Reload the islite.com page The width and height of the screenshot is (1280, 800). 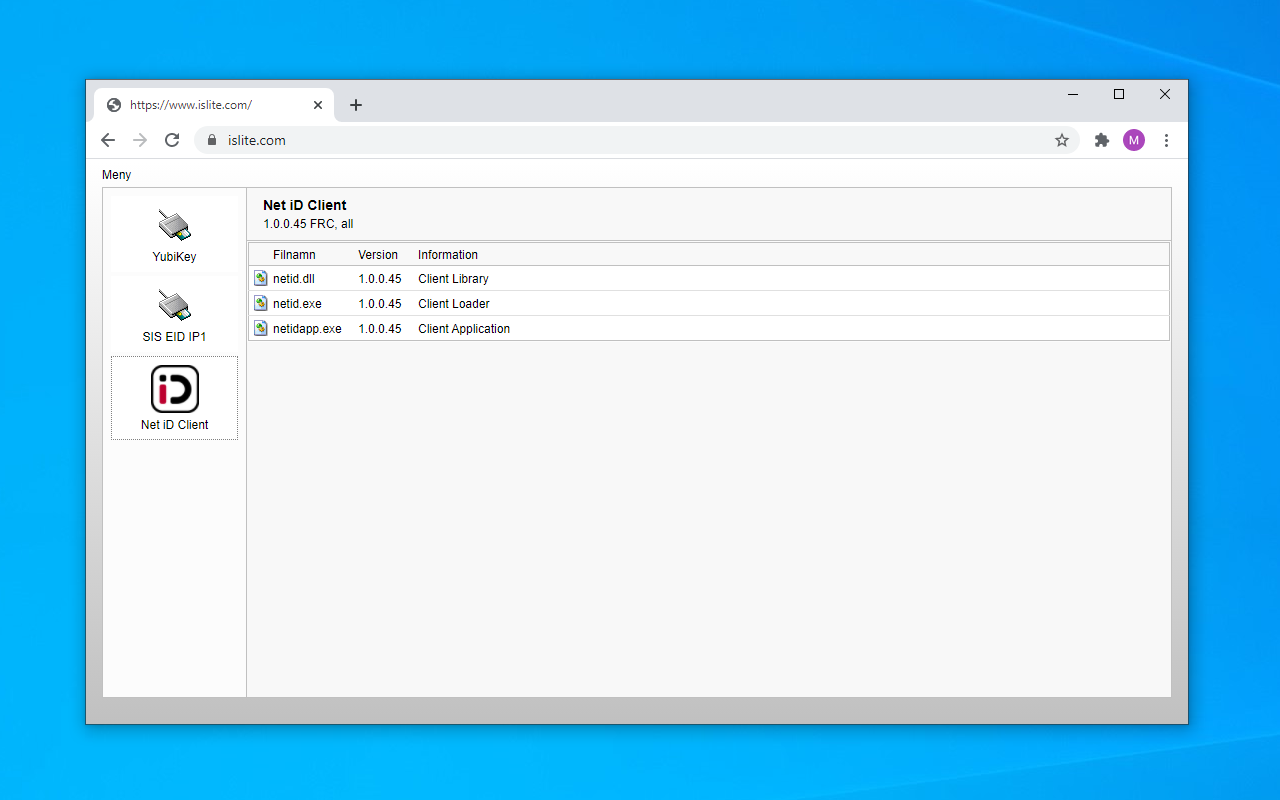(x=171, y=140)
